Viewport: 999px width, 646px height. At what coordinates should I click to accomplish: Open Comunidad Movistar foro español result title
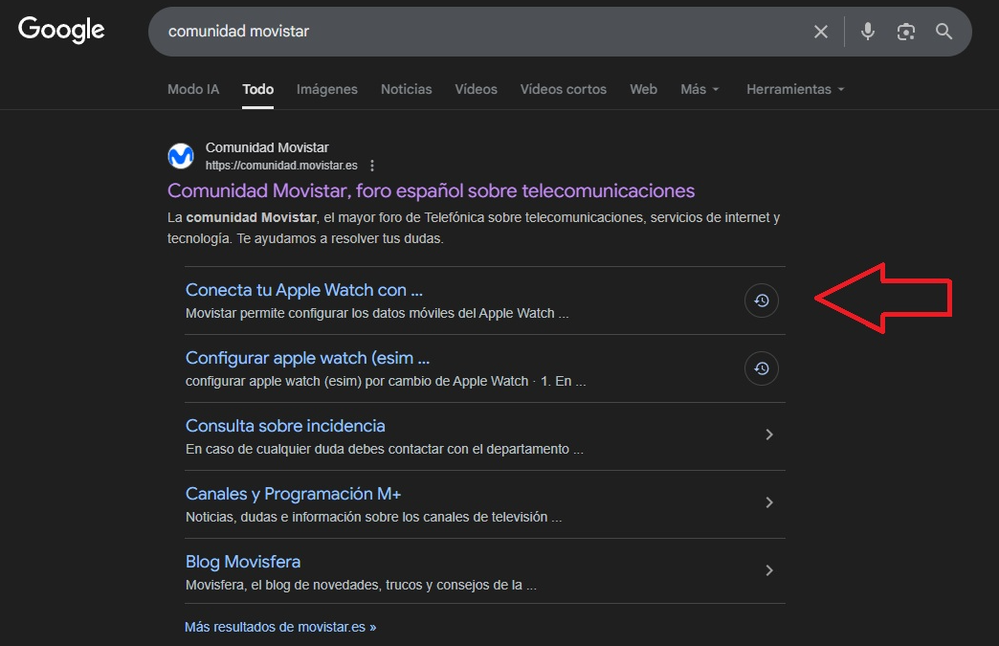coord(431,191)
